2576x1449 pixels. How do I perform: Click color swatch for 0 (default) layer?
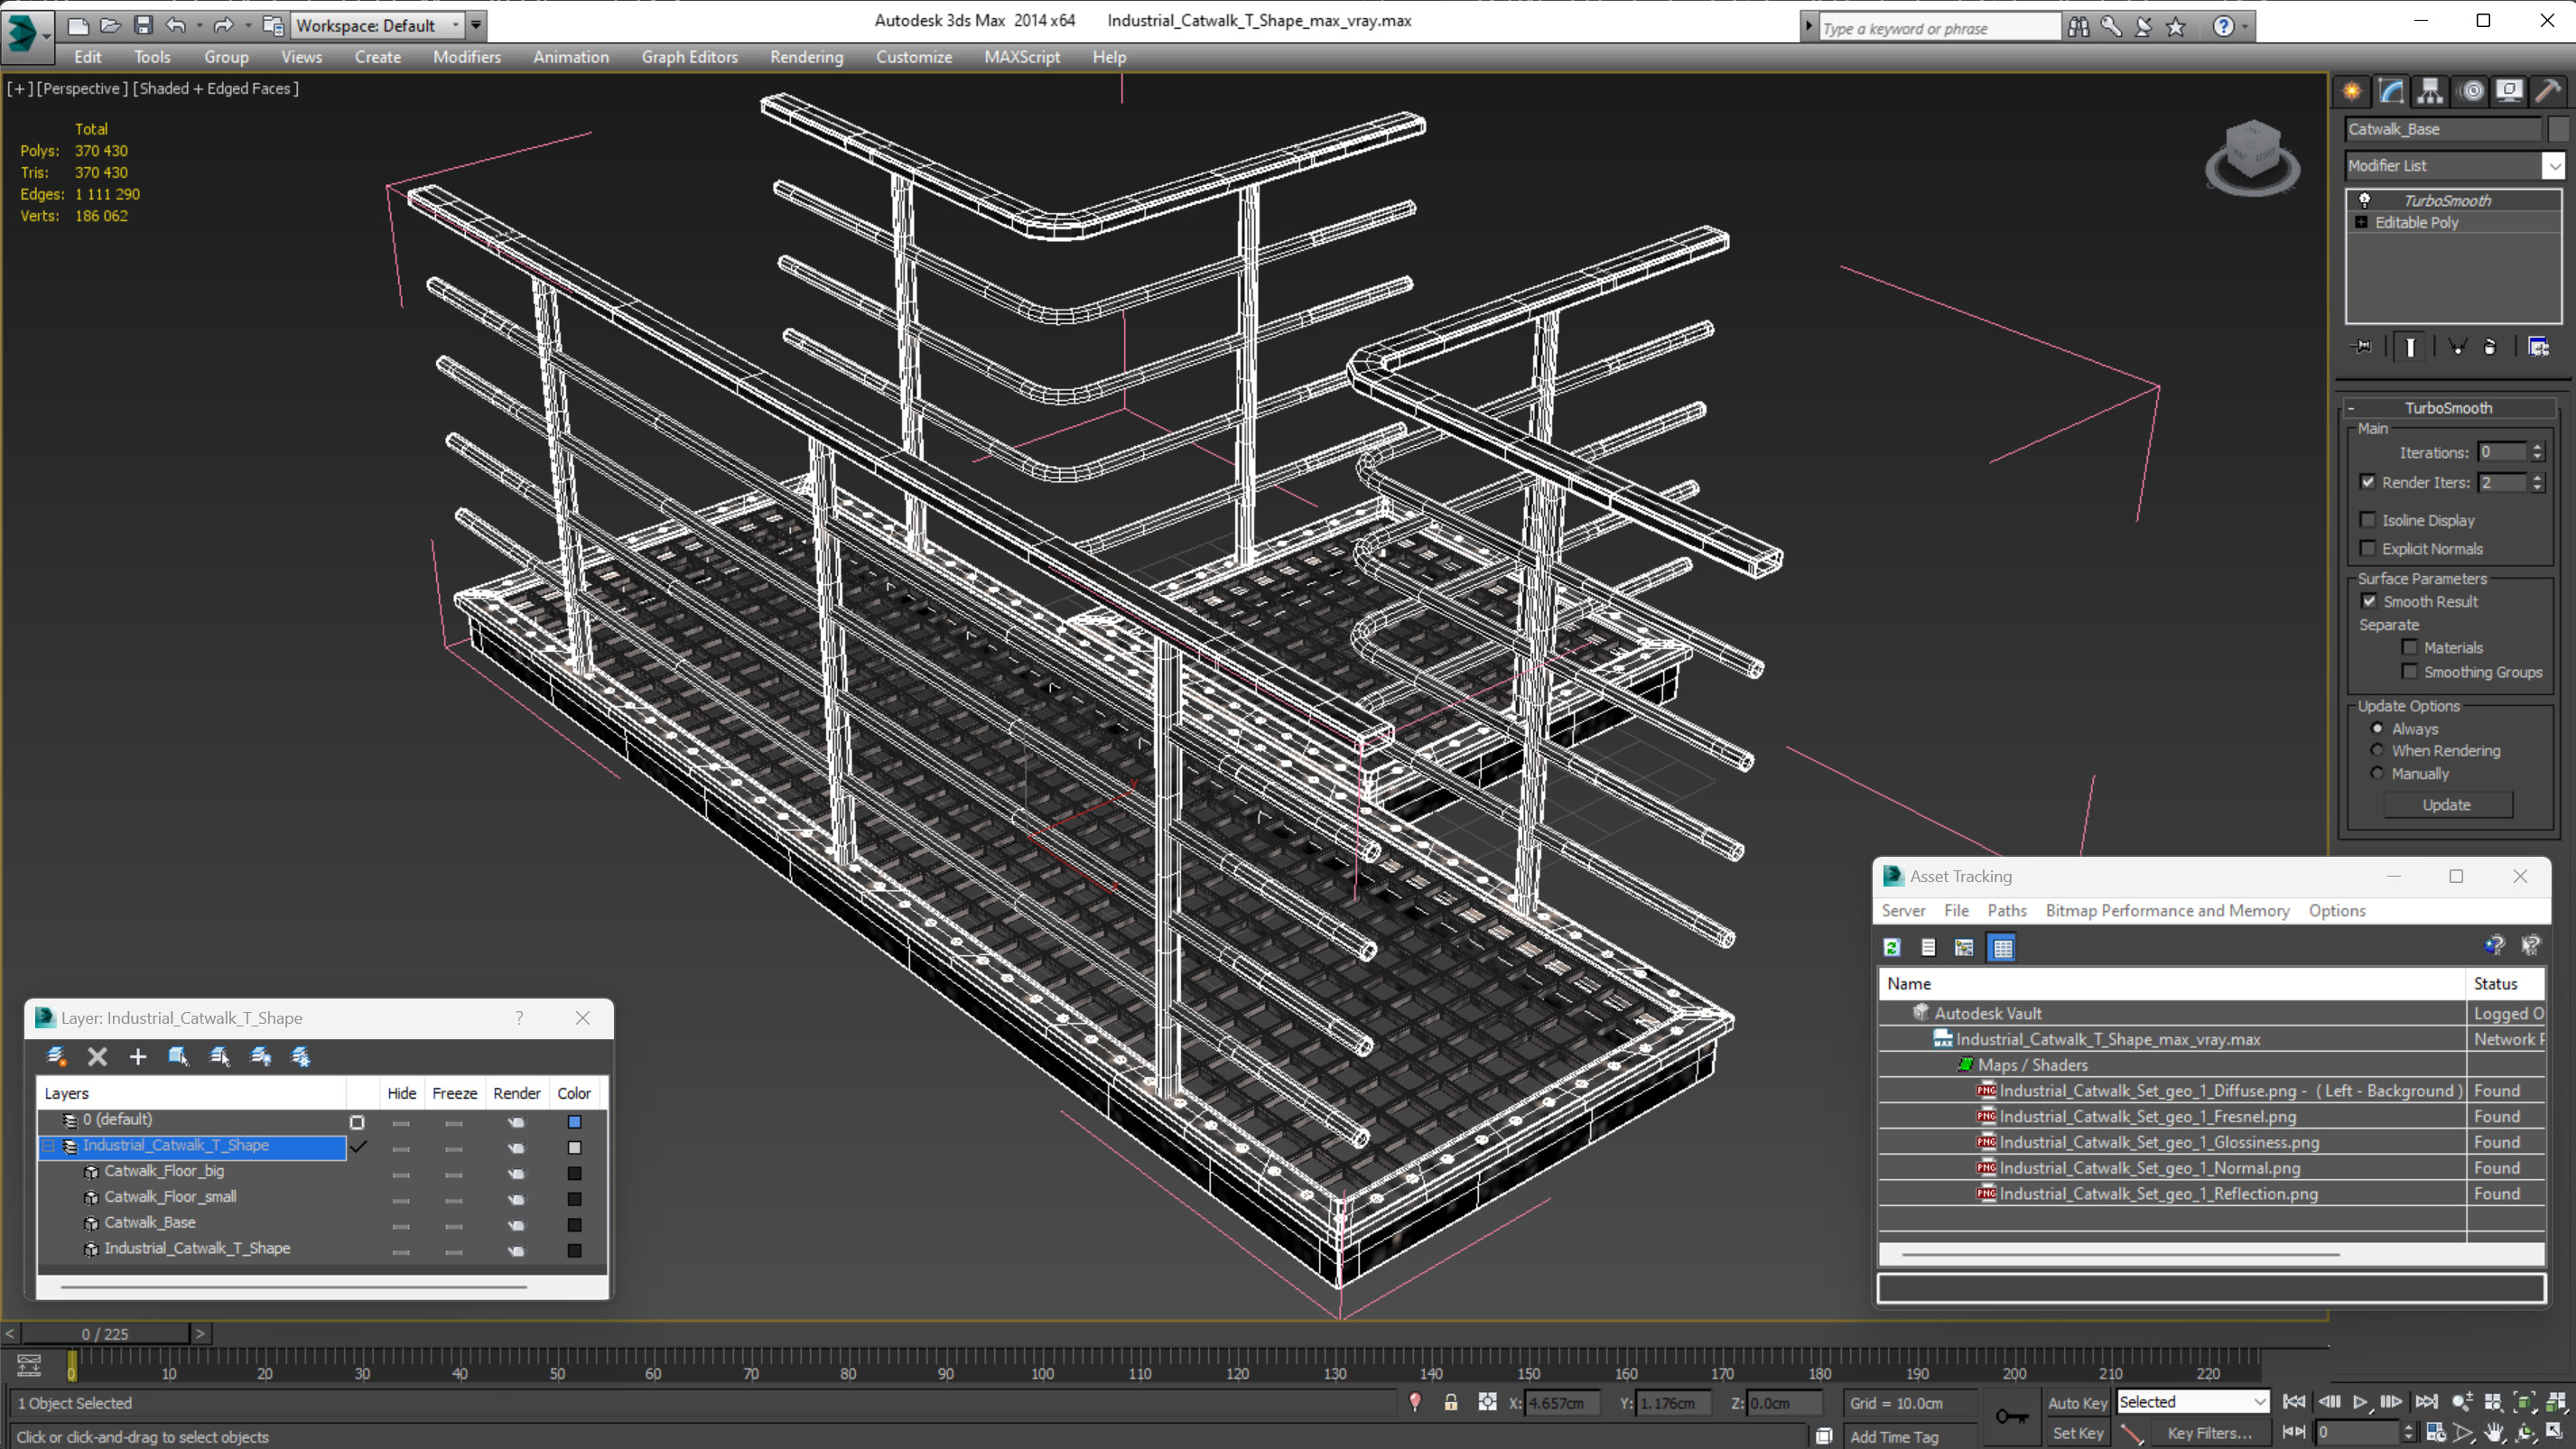[574, 1121]
